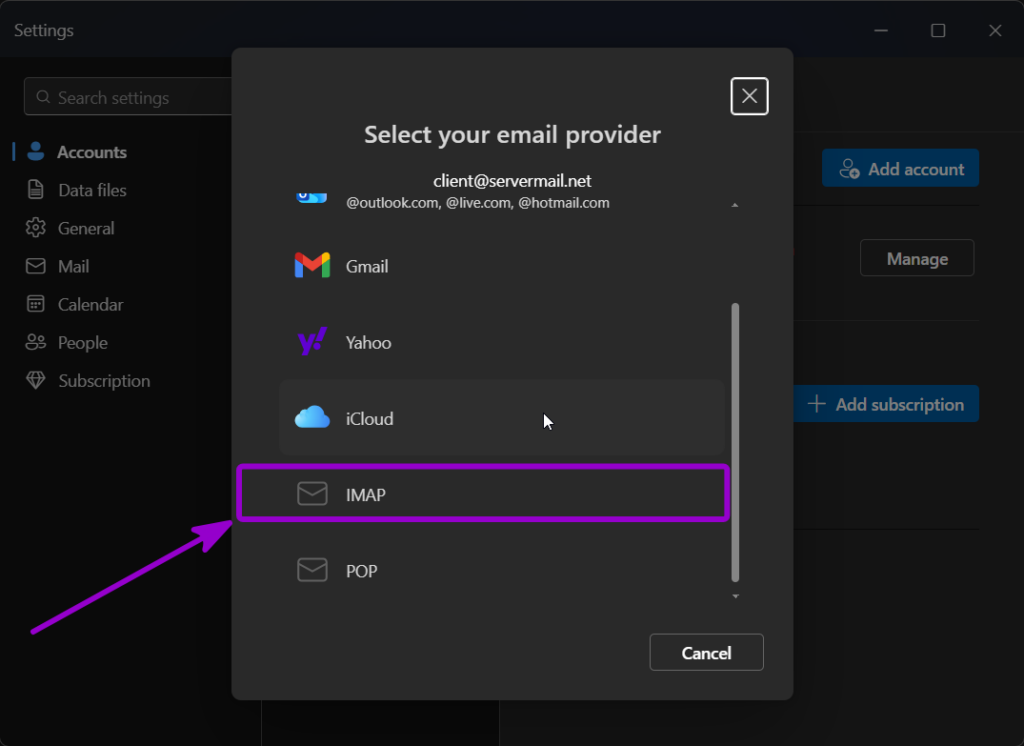
Task: Select the iCloud provider row
Action: click(502, 418)
